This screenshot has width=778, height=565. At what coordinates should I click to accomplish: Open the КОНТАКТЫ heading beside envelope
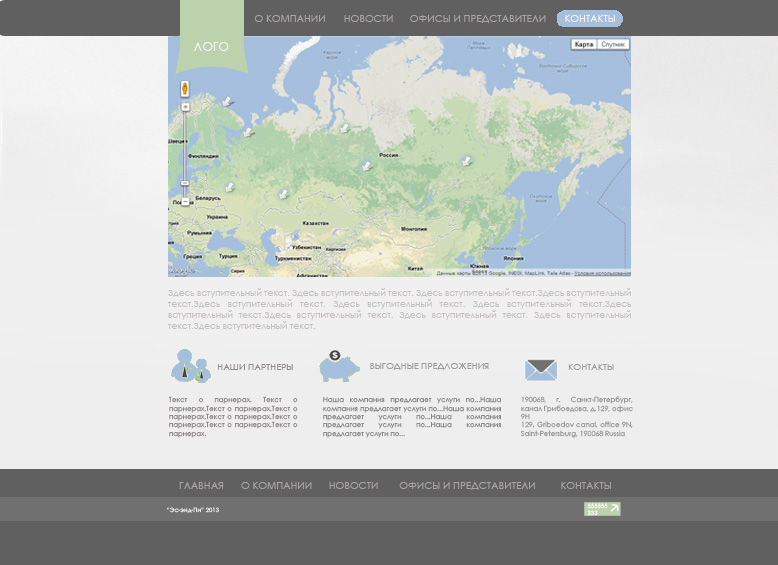(591, 367)
